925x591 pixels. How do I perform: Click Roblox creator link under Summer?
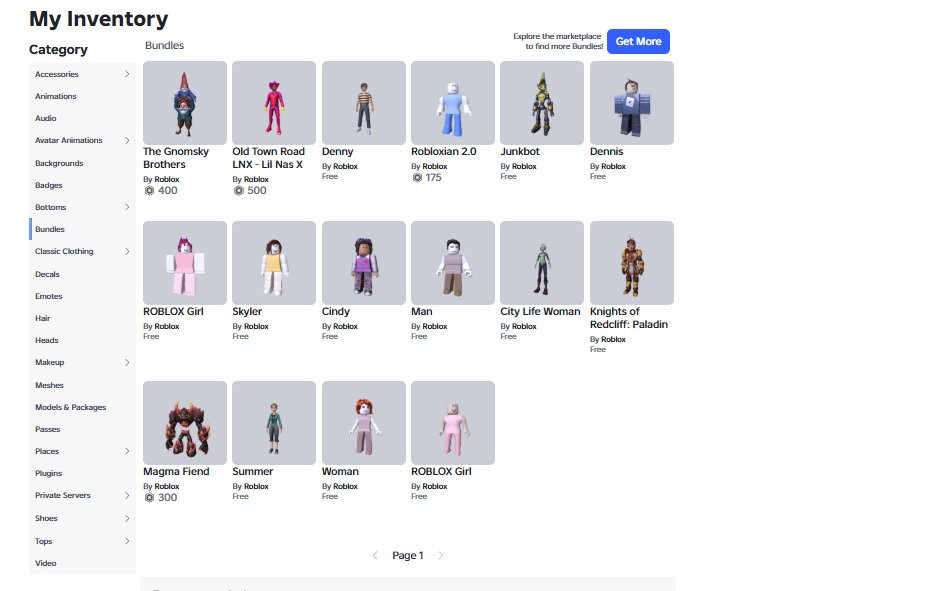[x=256, y=487]
